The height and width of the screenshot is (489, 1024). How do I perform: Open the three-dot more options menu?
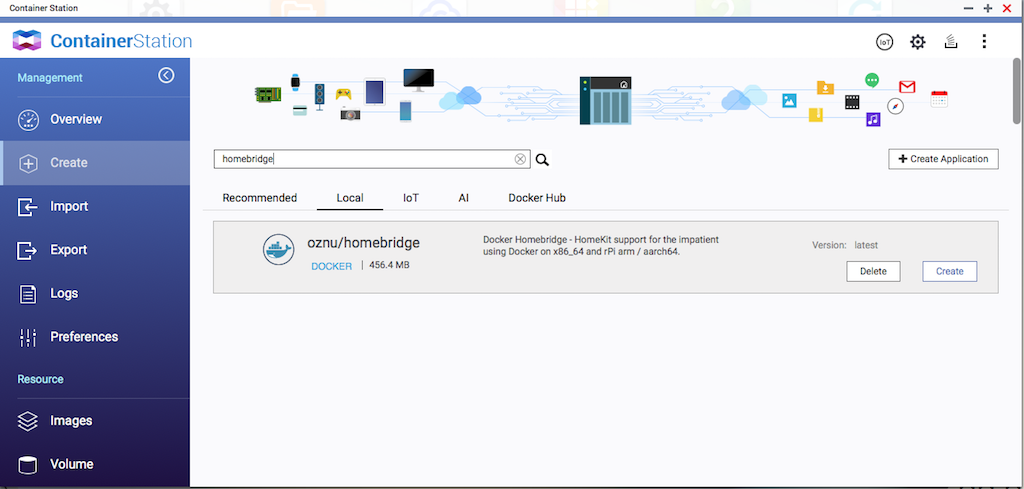click(984, 42)
